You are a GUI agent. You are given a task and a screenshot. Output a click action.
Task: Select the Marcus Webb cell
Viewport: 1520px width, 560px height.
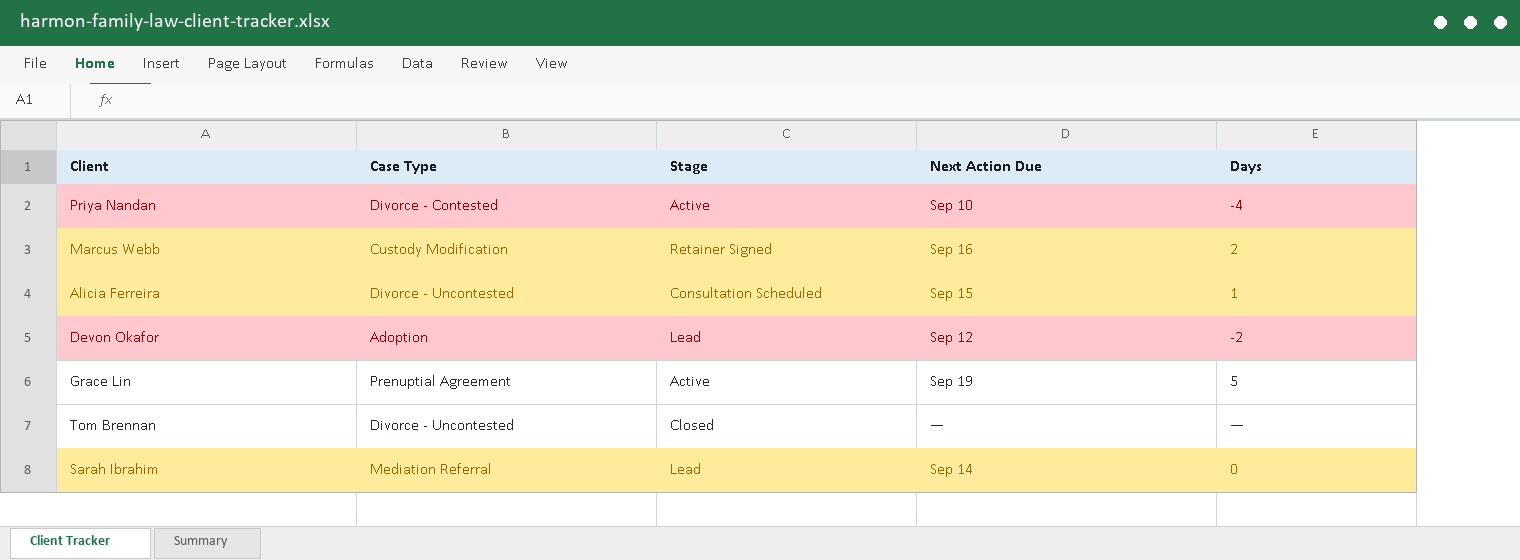206,250
